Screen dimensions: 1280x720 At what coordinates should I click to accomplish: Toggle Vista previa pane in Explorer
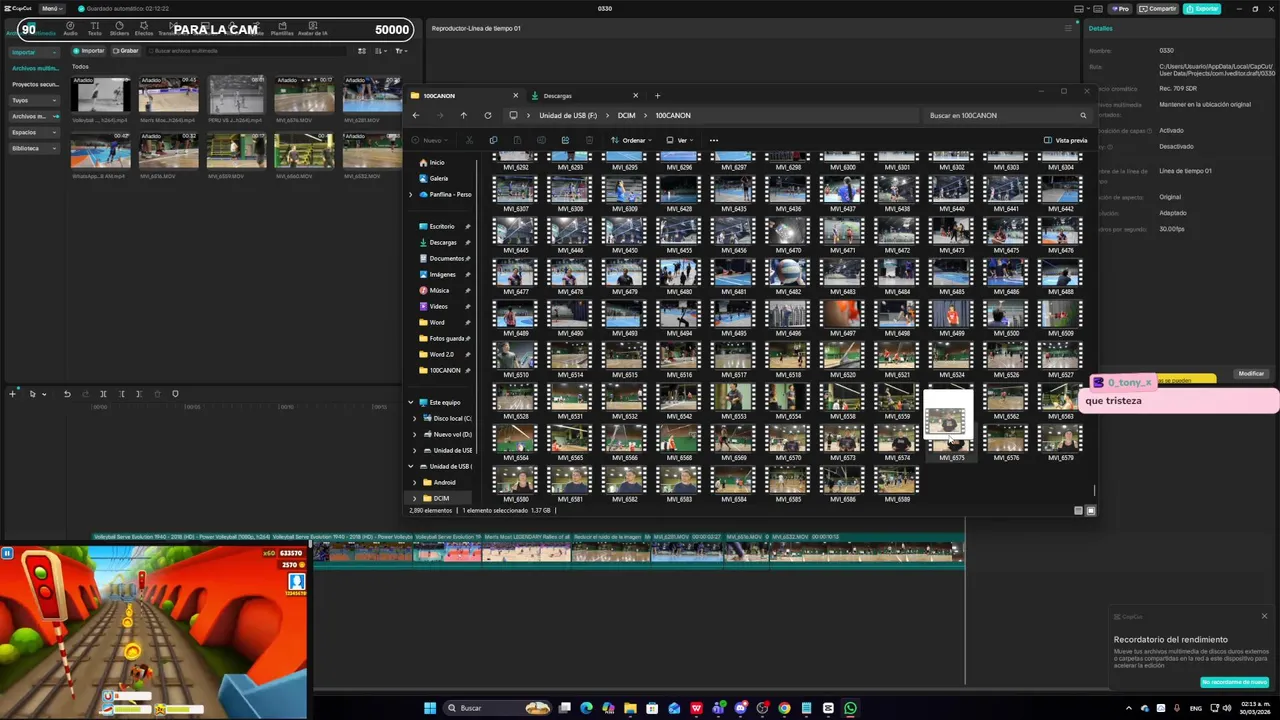click(x=1065, y=140)
